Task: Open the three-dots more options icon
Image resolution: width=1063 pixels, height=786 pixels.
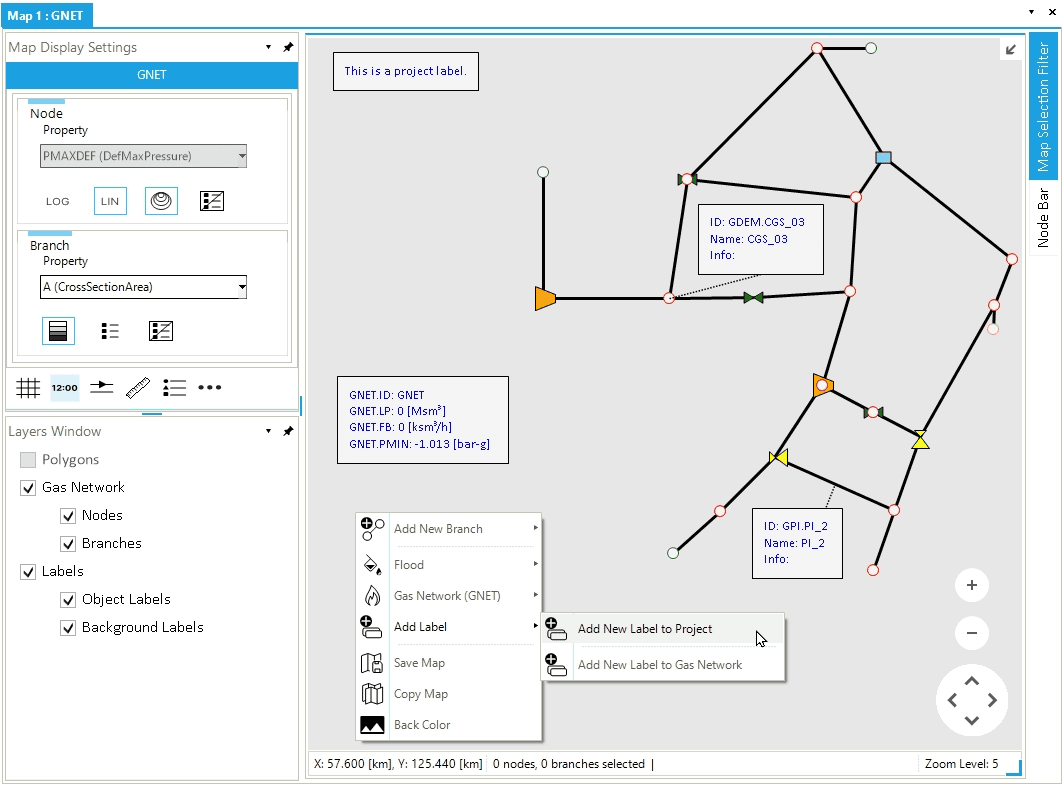Action: coord(209,388)
